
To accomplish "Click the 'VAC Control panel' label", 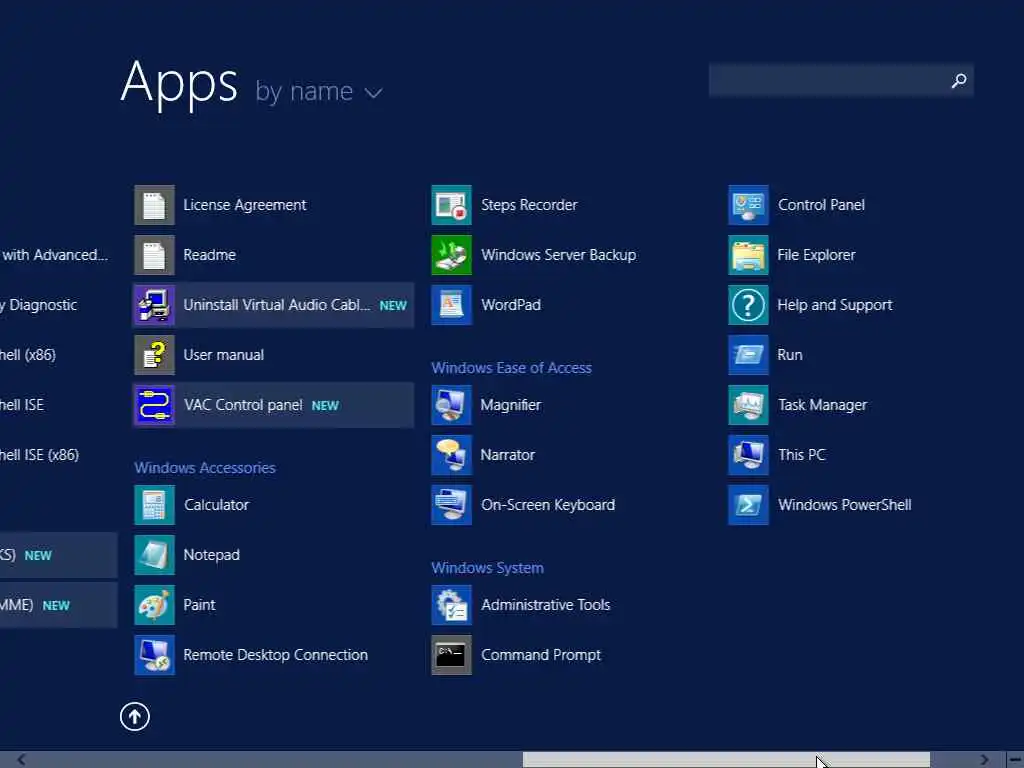I will click(x=243, y=405).
